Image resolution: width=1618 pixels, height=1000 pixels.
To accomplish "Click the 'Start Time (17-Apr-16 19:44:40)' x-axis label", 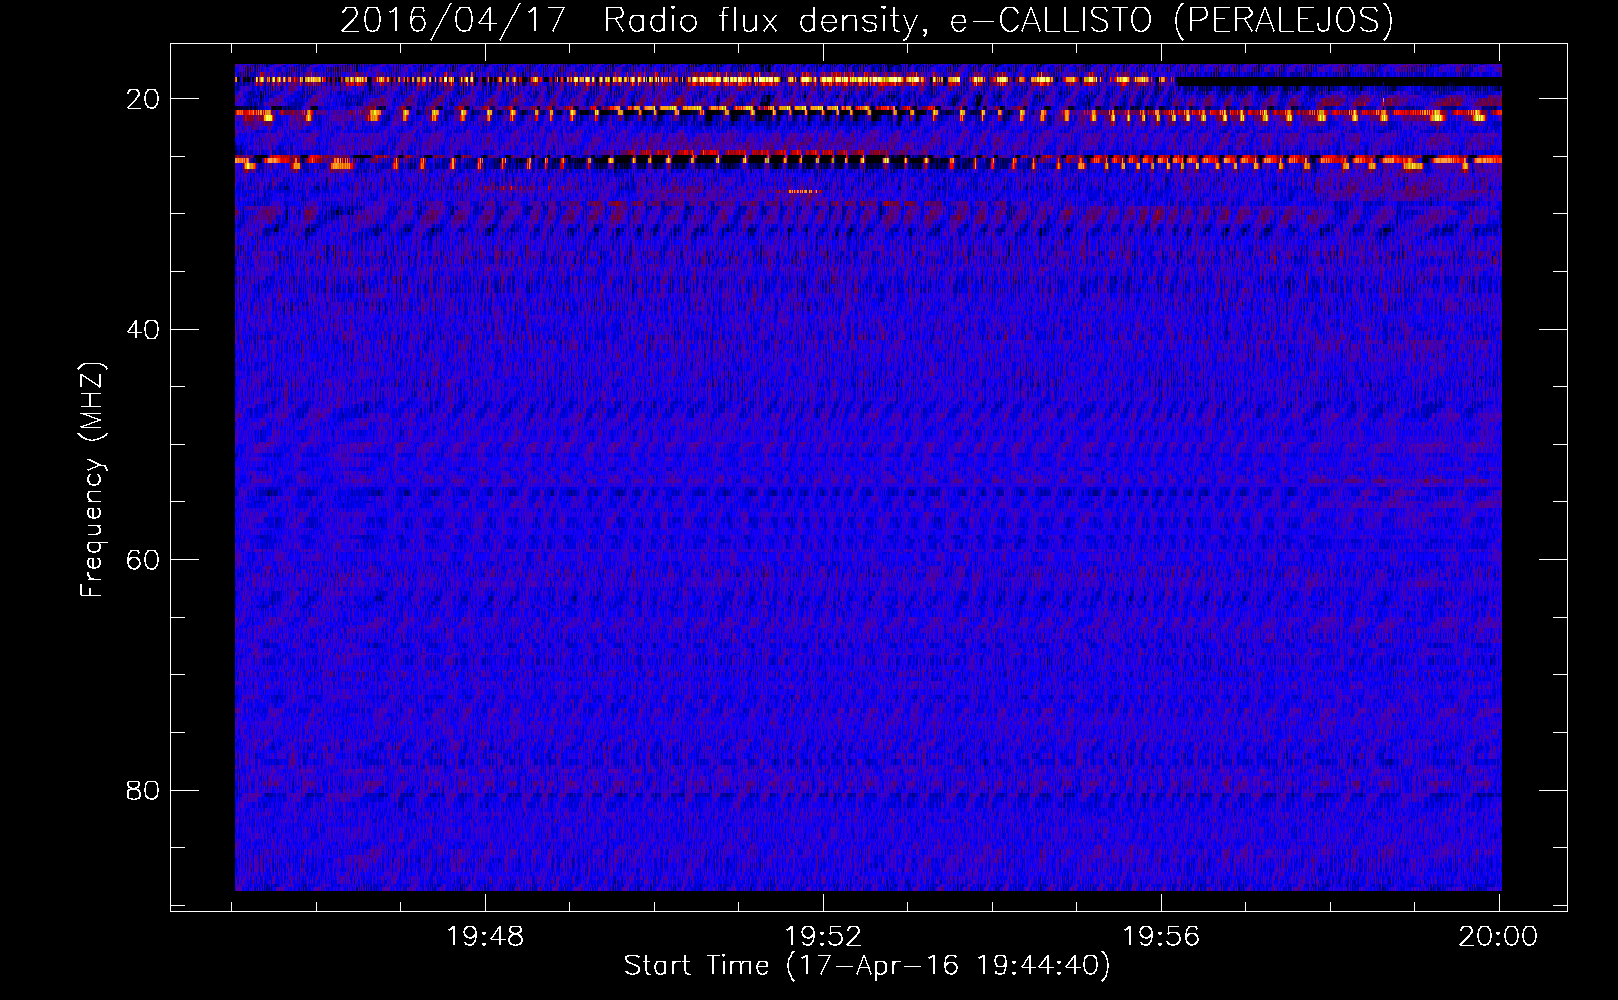I will [x=867, y=966].
